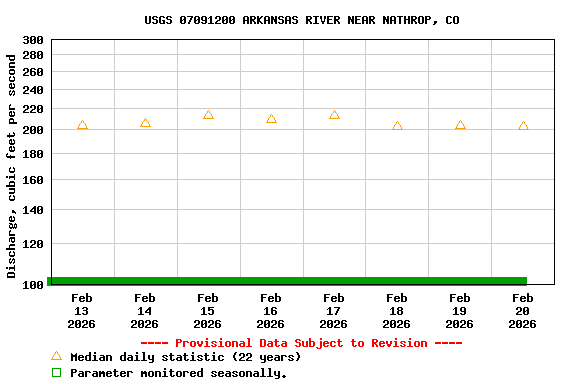This screenshot has height=384, width=576.
Task: Click the 120 y-axis value
Action: (x=33, y=244)
